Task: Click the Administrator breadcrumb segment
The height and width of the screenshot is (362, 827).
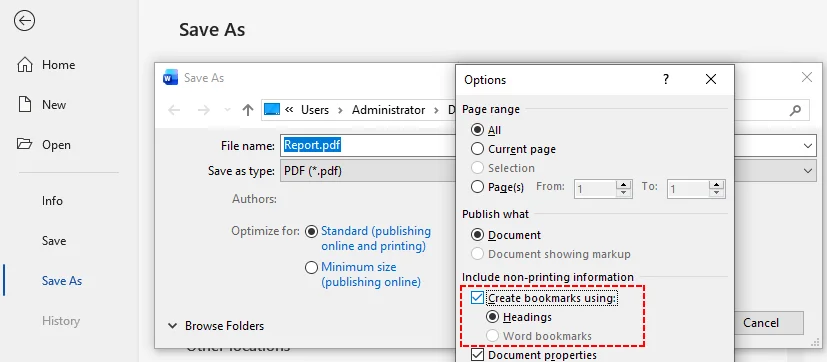Action: [x=388, y=110]
